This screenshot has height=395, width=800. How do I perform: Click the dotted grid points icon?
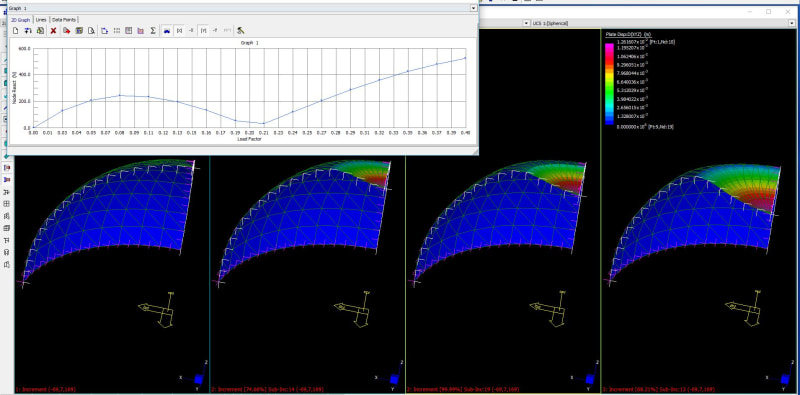click(x=117, y=31)
